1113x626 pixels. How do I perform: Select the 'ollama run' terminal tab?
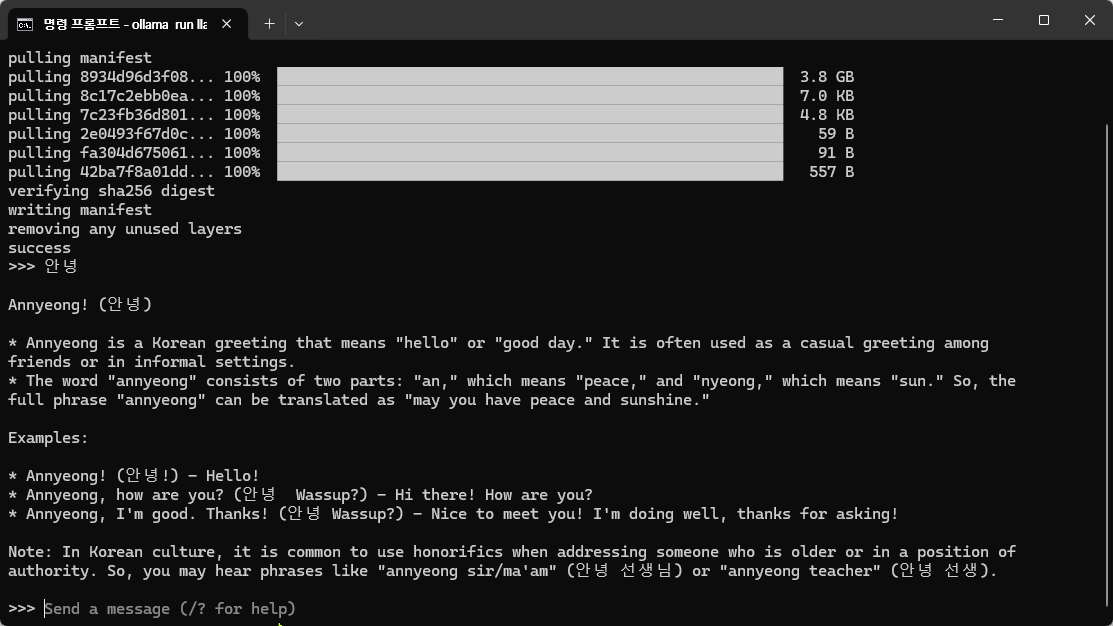pos(128,24)
